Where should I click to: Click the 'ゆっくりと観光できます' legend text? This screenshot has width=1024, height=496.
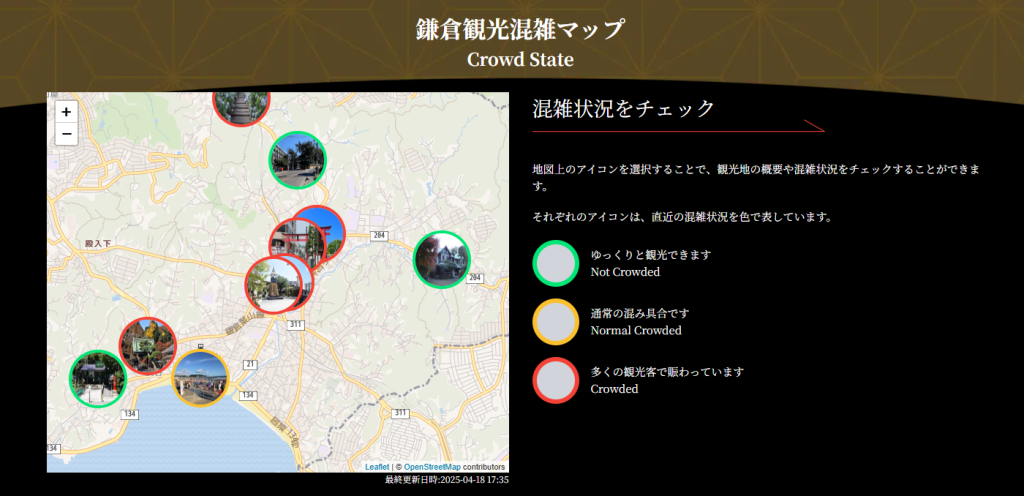(x=650, y=255)
